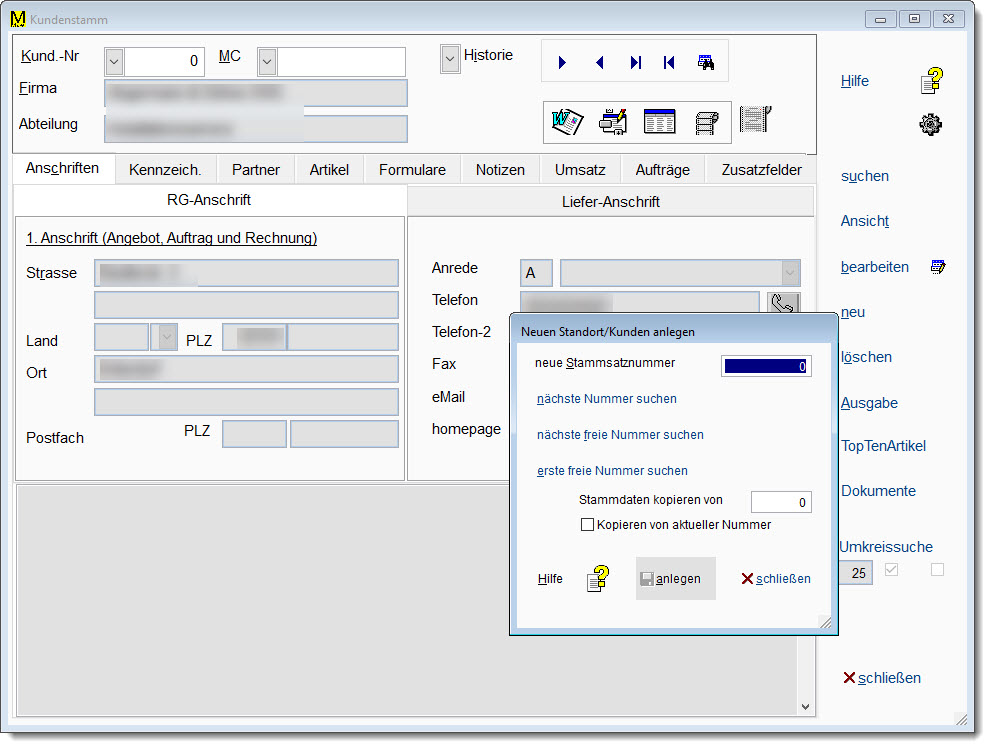Toggle the checked box under Umkreissuche
990x748 pixels.
tap(892, 570)
